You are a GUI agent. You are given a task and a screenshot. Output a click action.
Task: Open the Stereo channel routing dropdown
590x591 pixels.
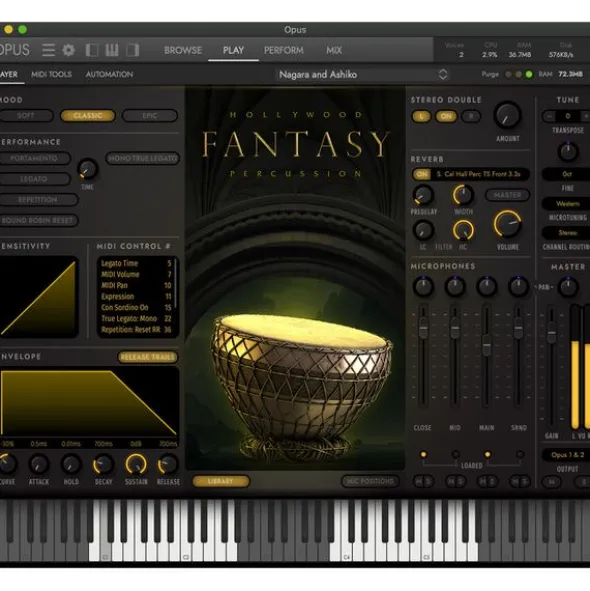(x=567, y=233)
